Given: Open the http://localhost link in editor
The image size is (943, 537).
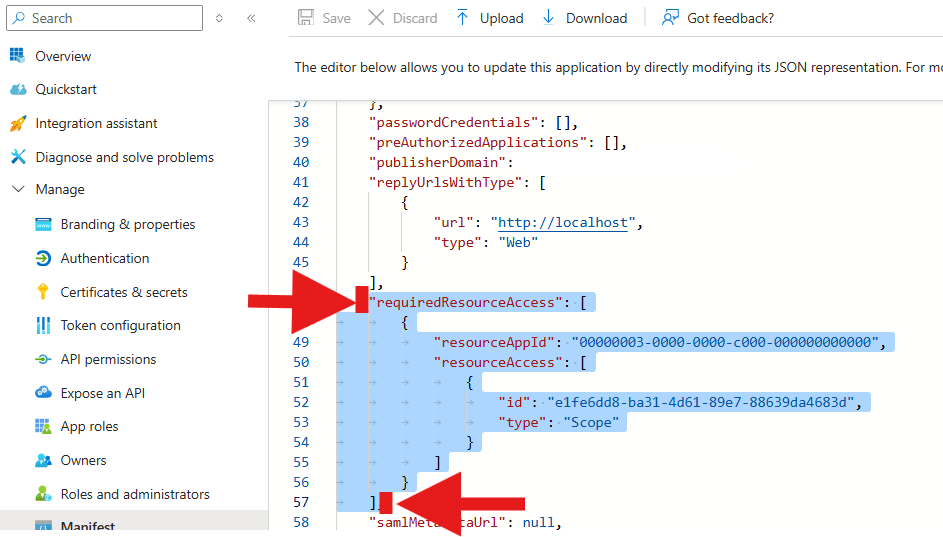Looking at the screenshot, I should point(563,223).
